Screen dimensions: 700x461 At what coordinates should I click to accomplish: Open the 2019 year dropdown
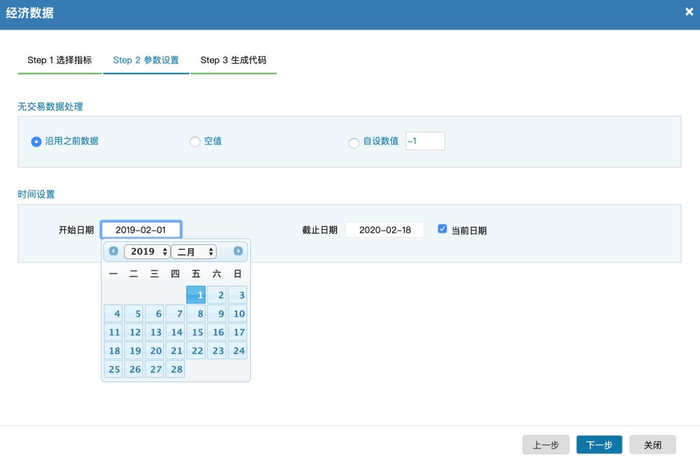[x=147, y=252]
